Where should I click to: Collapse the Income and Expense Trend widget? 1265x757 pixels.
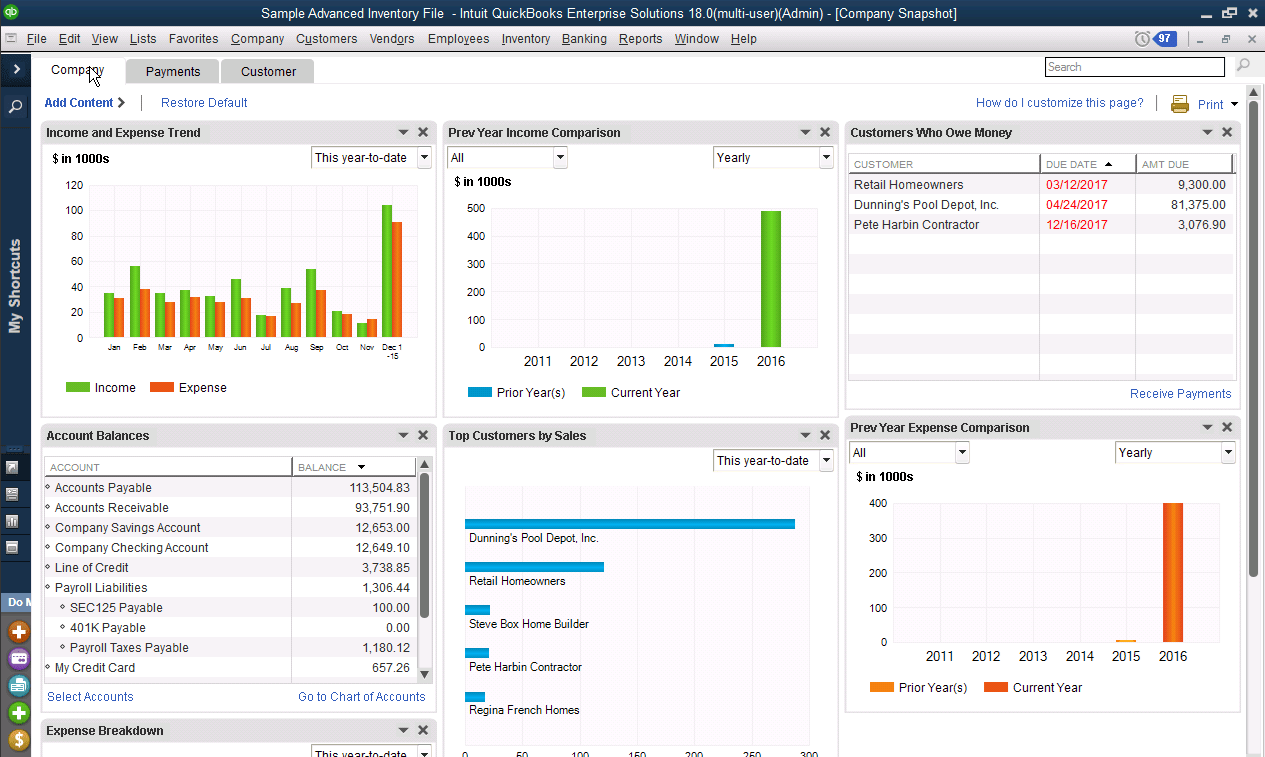pyautogui.click(x=403, y=131)
